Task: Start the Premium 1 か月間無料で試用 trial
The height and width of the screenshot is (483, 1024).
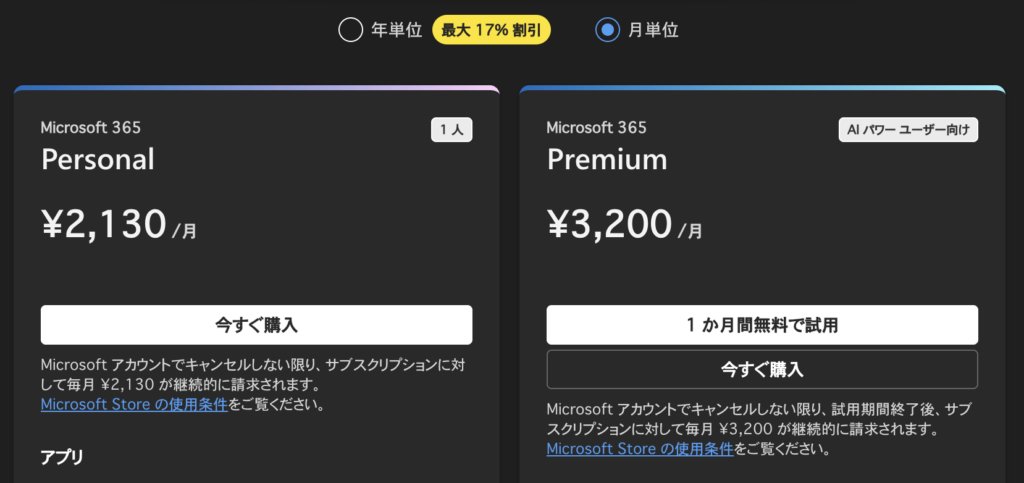Action: coord(762,325)
